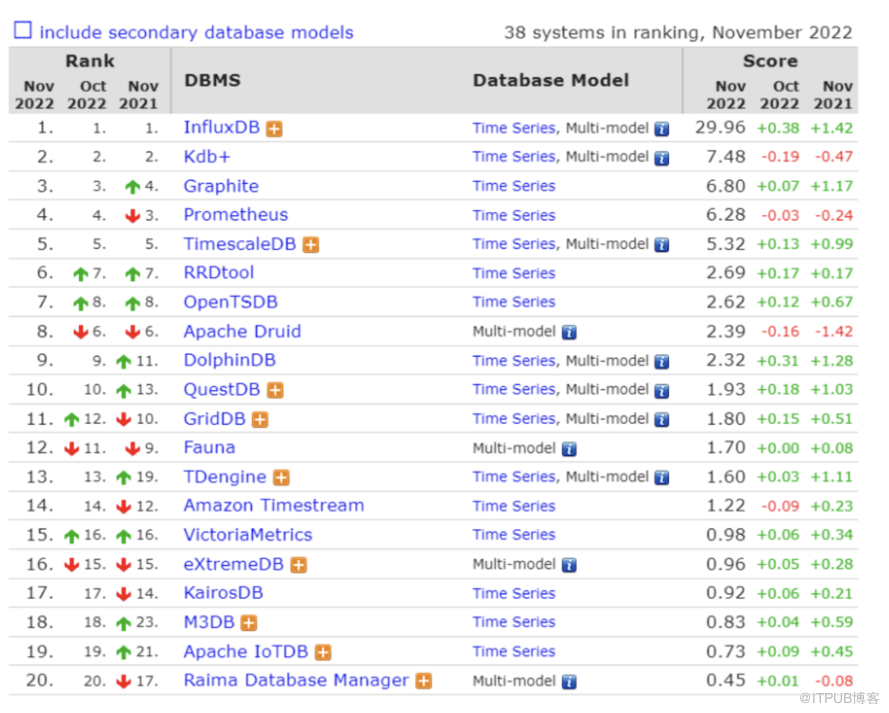Enable the include secondary database models checkbox
Viewport: 889px width, 713px height.
point(23,30)
